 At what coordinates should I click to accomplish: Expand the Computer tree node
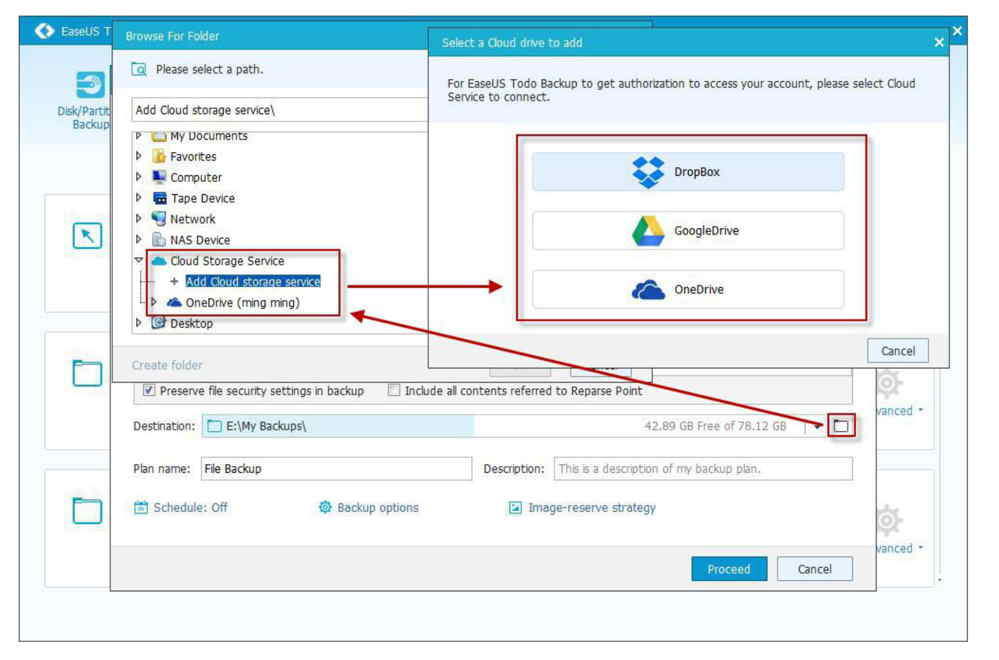coord(138,177)
